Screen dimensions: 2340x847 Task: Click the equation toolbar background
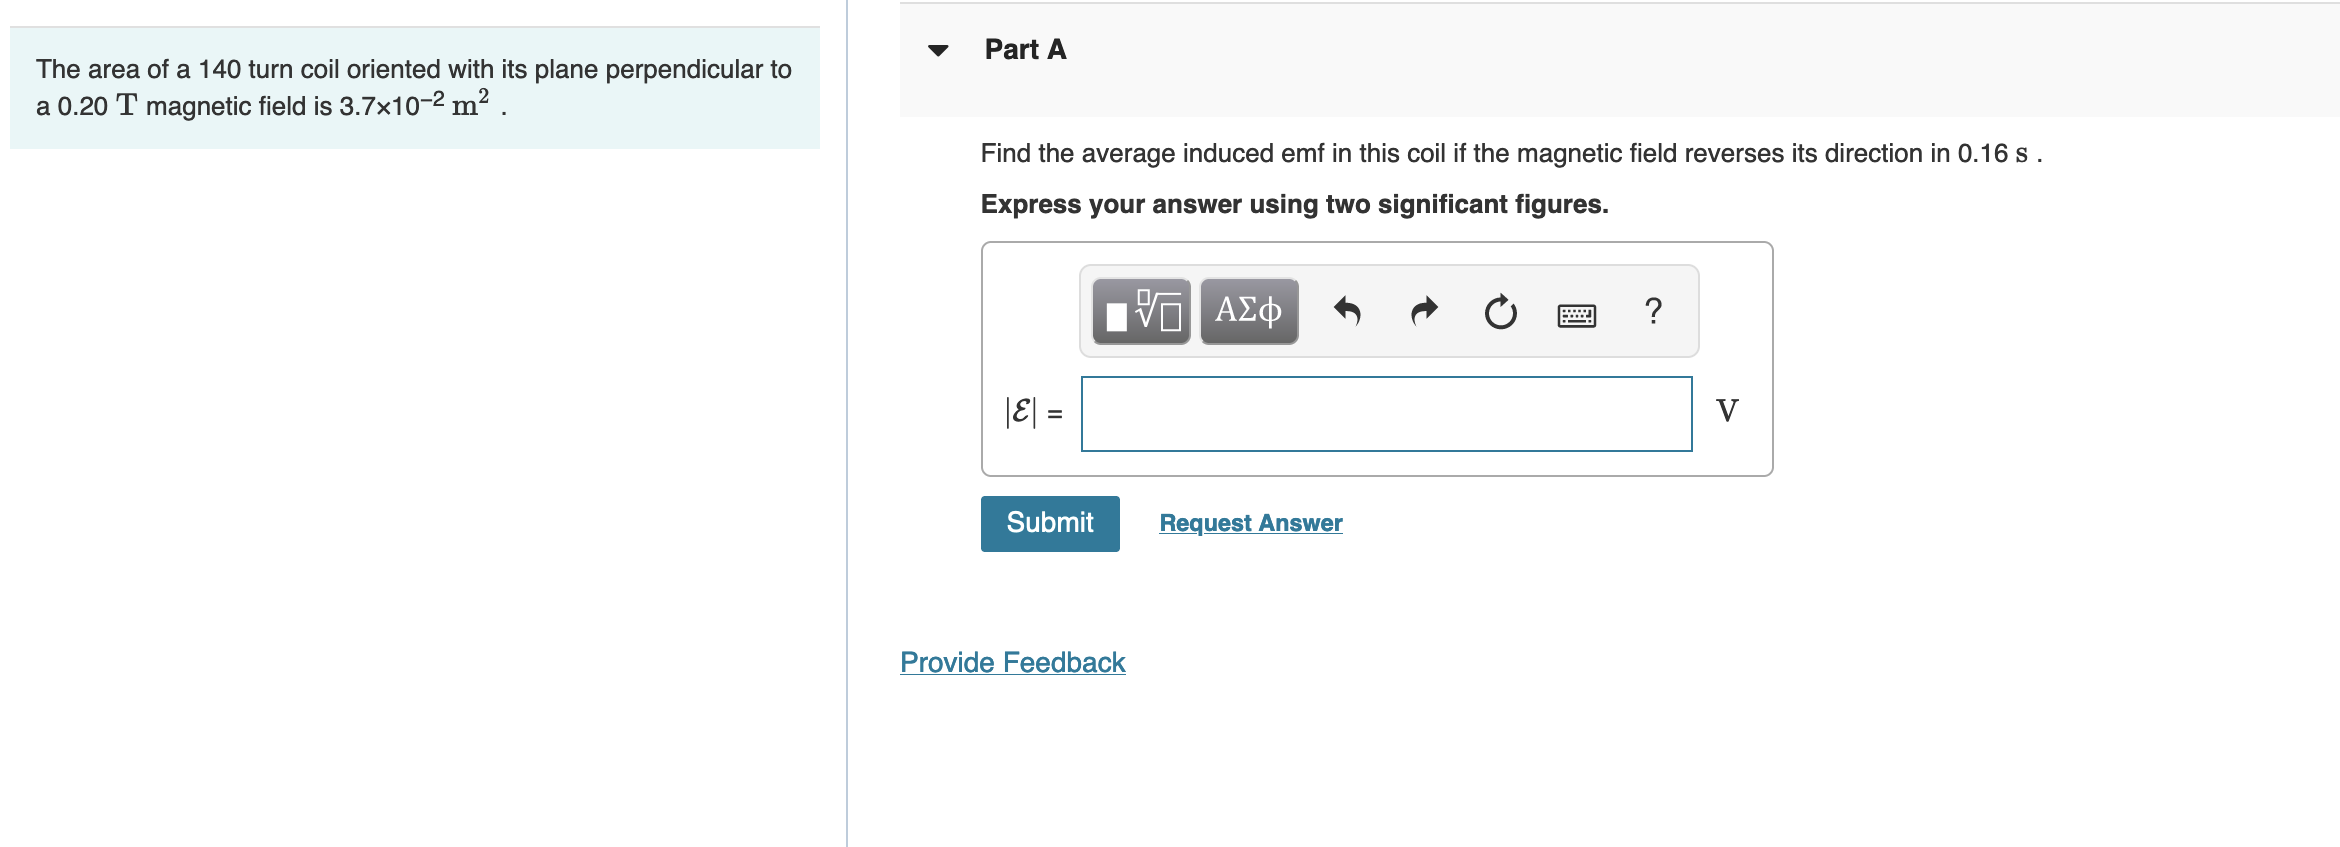pos(1389,311)
